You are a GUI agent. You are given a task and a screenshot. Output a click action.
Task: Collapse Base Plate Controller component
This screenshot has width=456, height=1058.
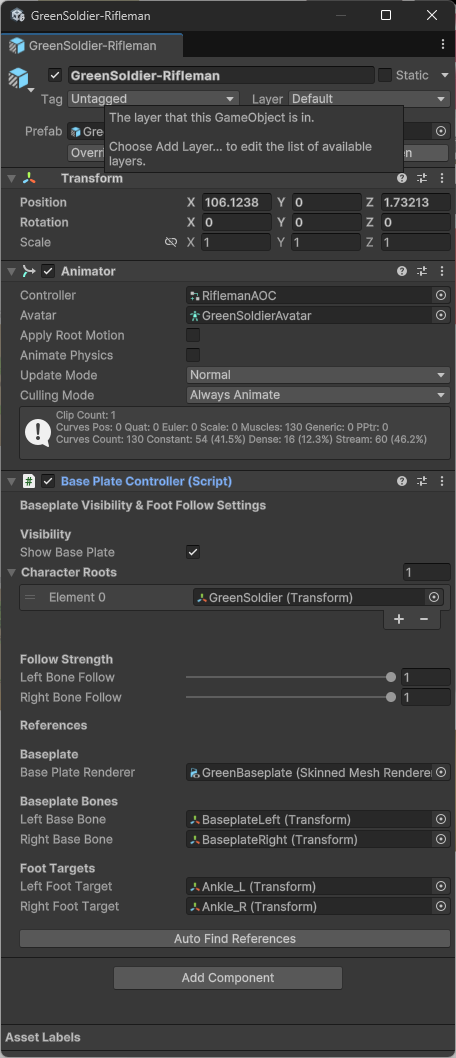[11, 481]
